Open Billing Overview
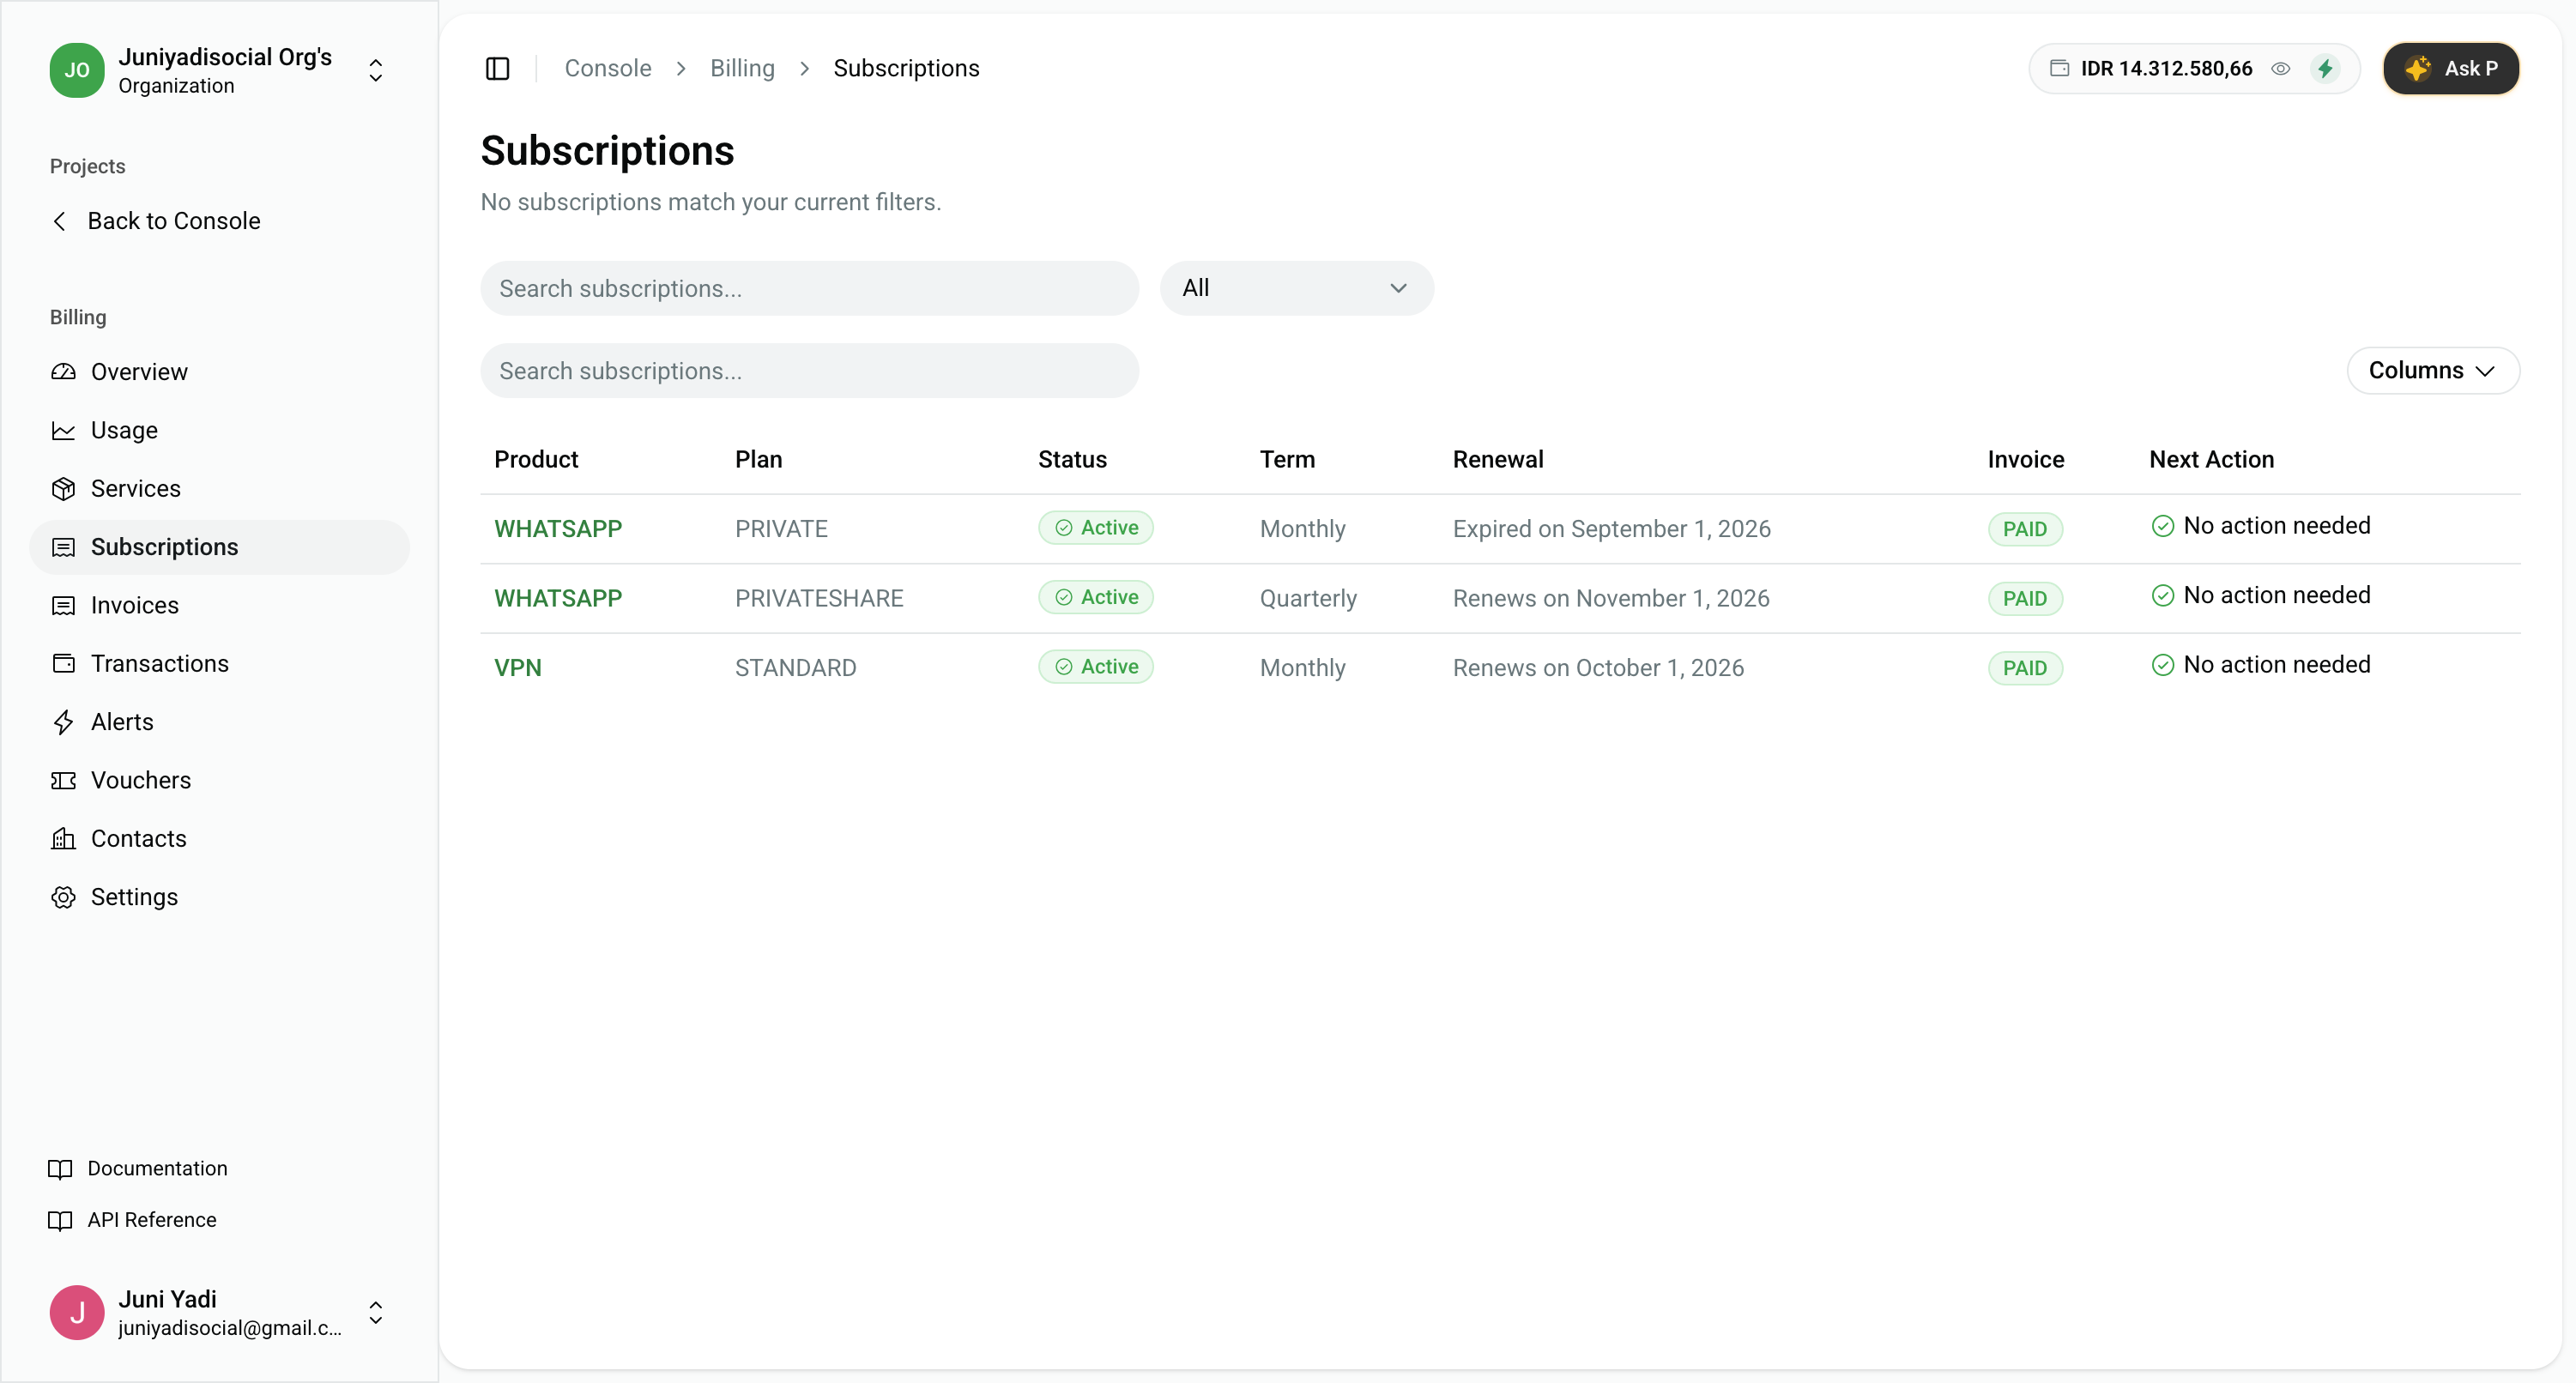The height and width of the screenshot is (1383, 2576). pyautogui.click(x=219, y=372)
